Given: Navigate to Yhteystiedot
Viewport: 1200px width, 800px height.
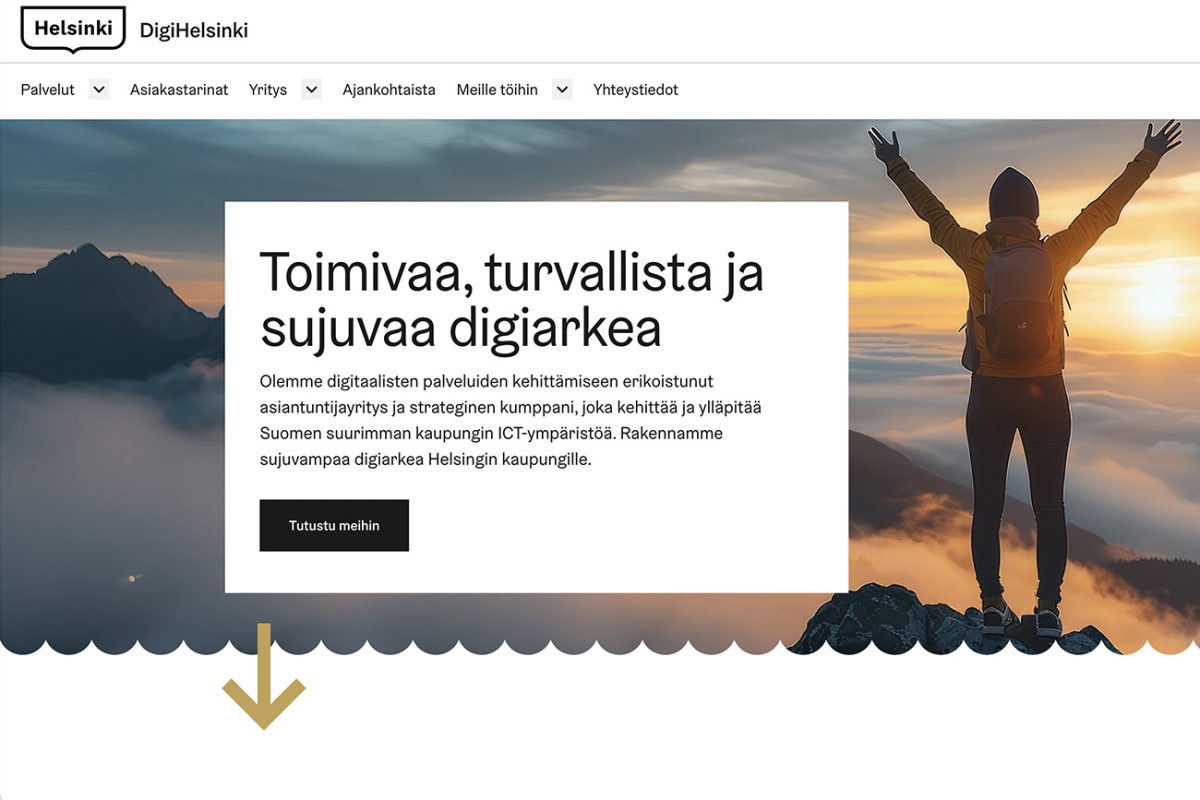Looking at the screenshot, I should (635, 90).
